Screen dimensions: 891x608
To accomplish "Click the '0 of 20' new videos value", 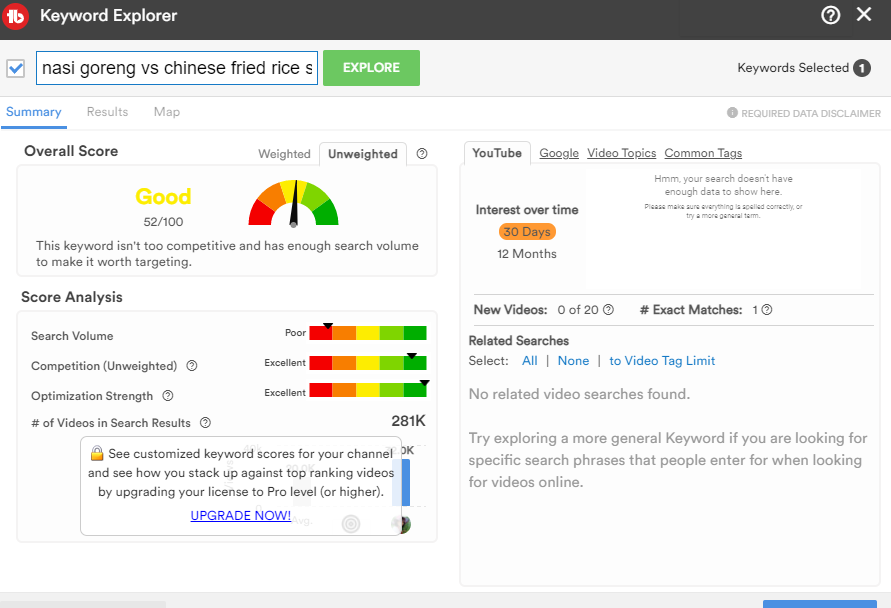I will coord(578,310).
